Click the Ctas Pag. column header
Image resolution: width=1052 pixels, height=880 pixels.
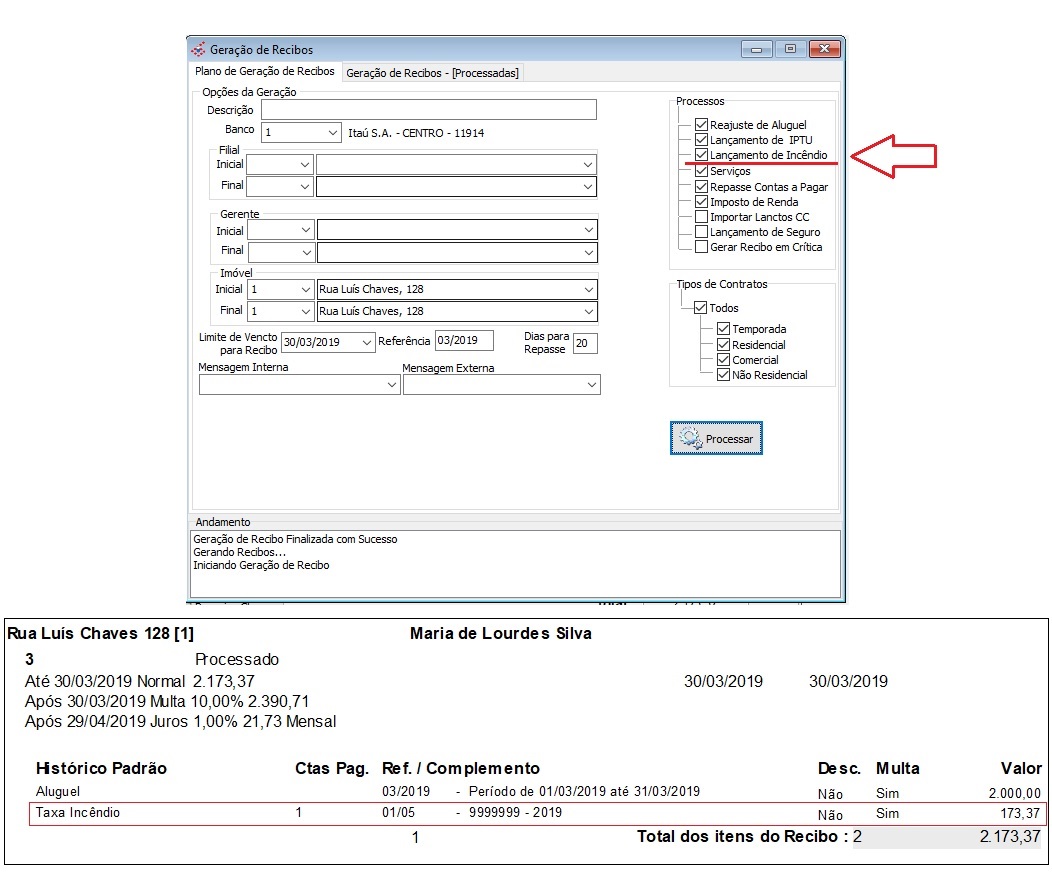332,769
